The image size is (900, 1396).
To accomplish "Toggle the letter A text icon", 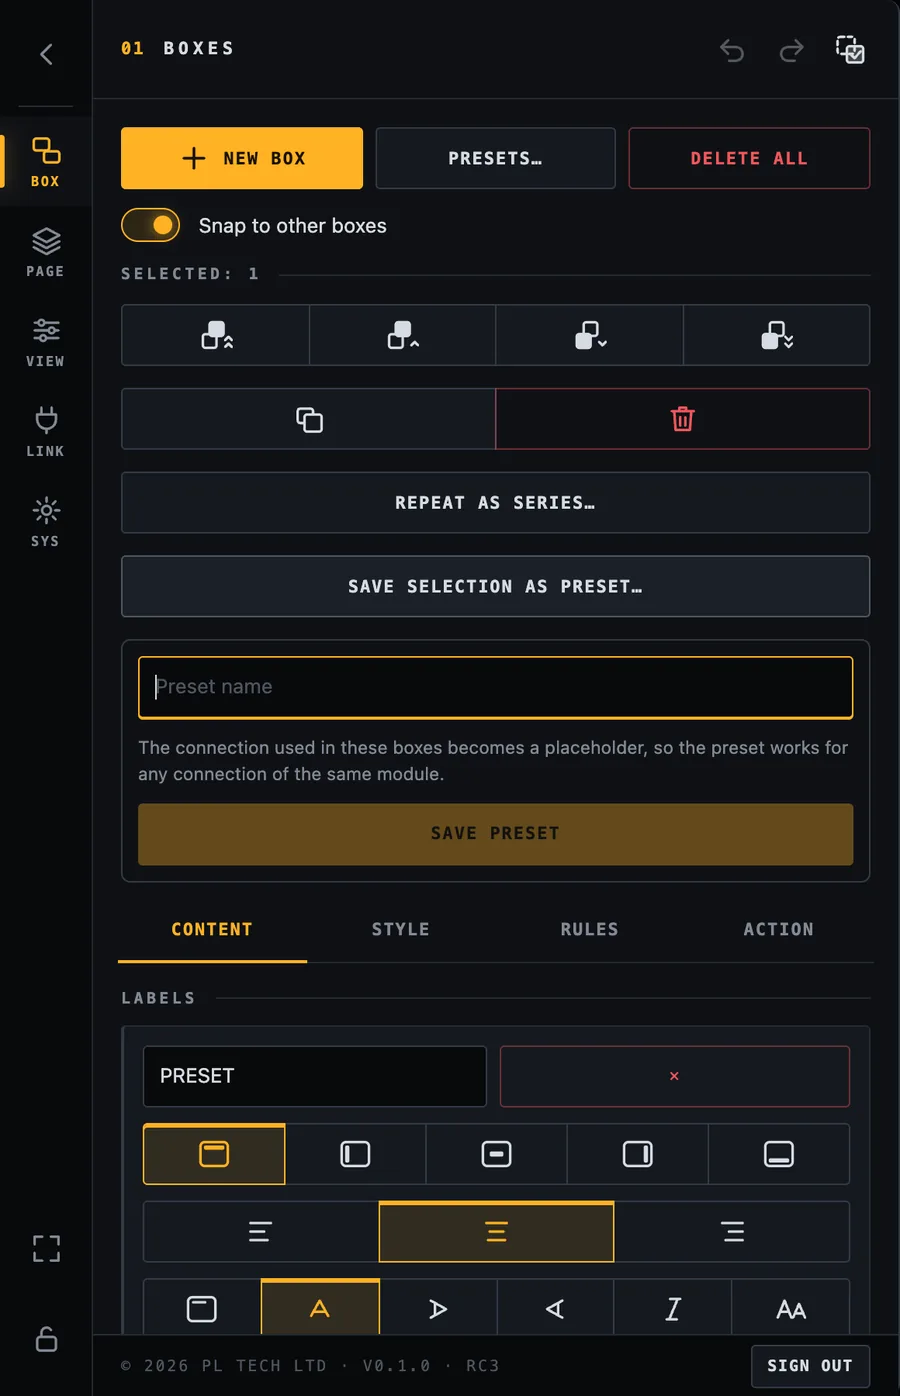I will click(x=320, y=1308).
